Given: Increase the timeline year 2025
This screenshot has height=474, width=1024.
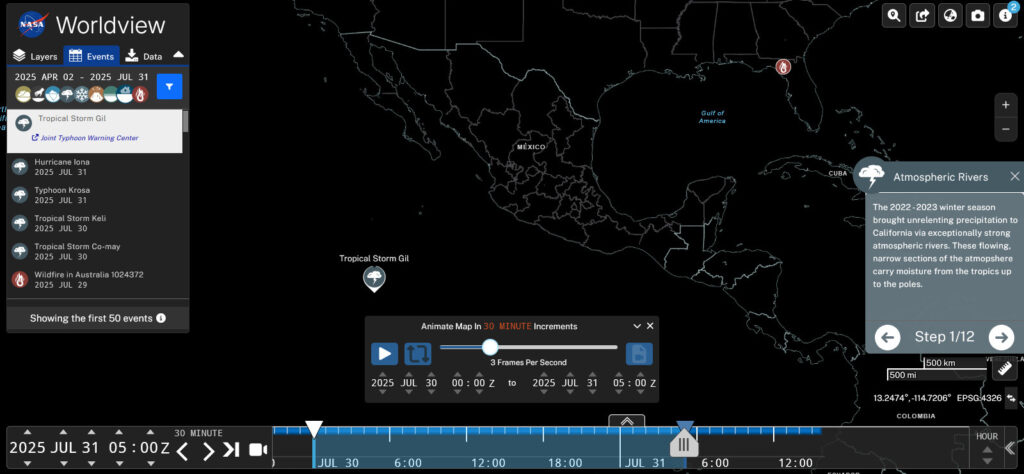Looking at the screenshot, I should 27,432.
